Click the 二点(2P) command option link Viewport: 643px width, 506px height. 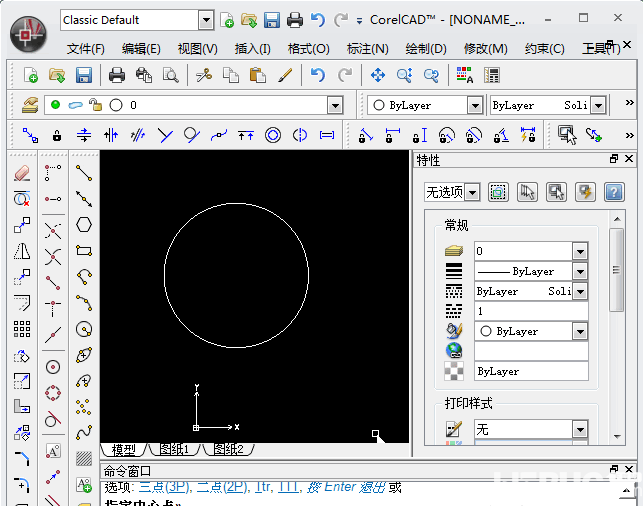click(222, 487)
